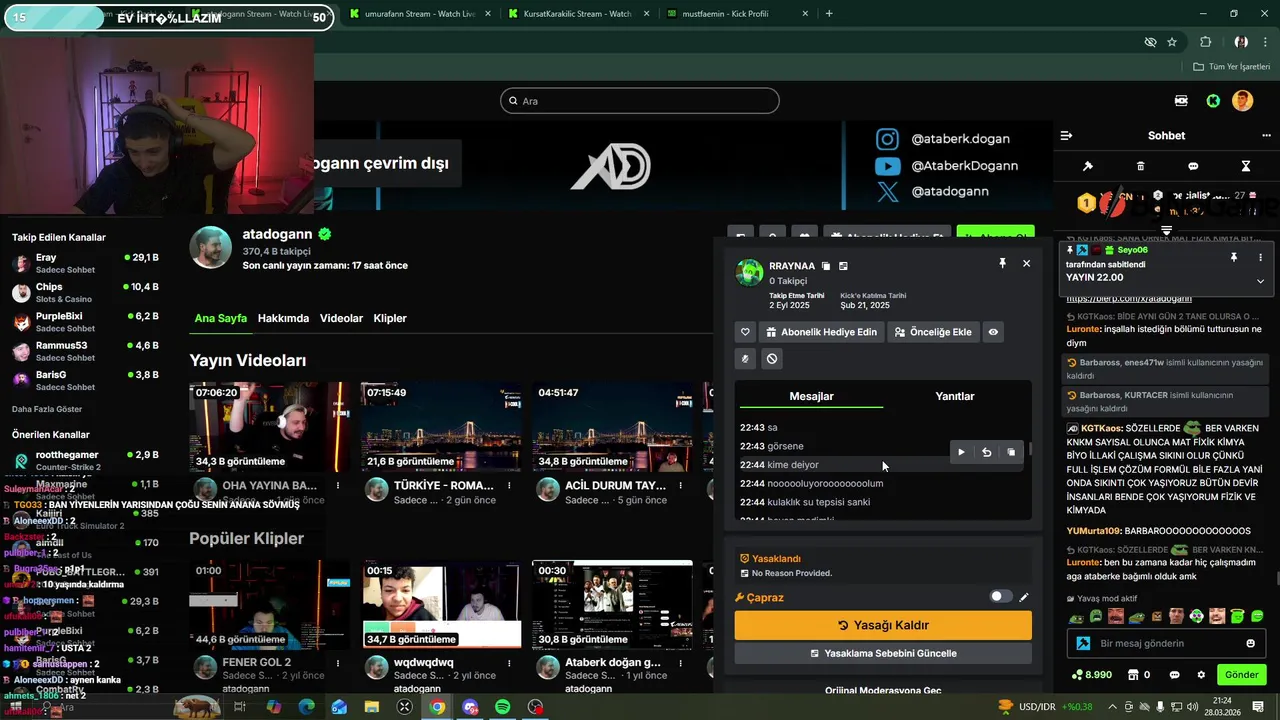Switch to the Mesajlar tab
The image size is (1280, 720).
click(811, 396)
